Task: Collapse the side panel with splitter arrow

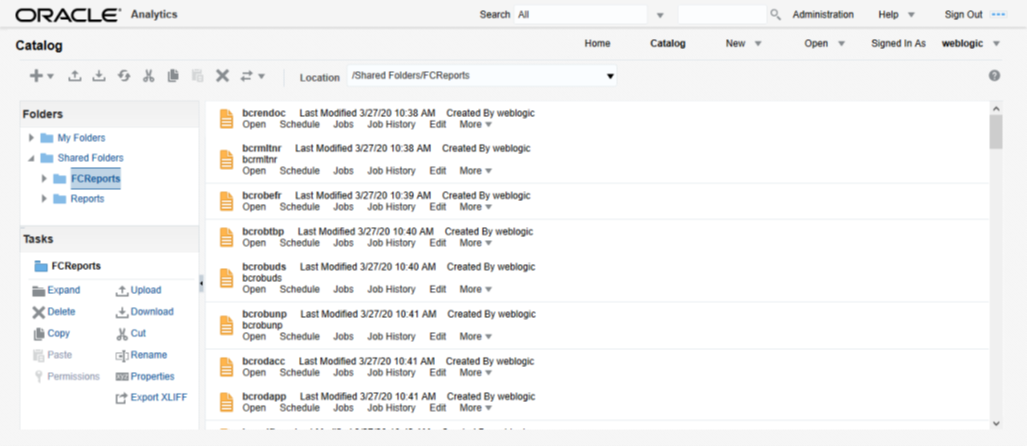Action: coord(201,283)
